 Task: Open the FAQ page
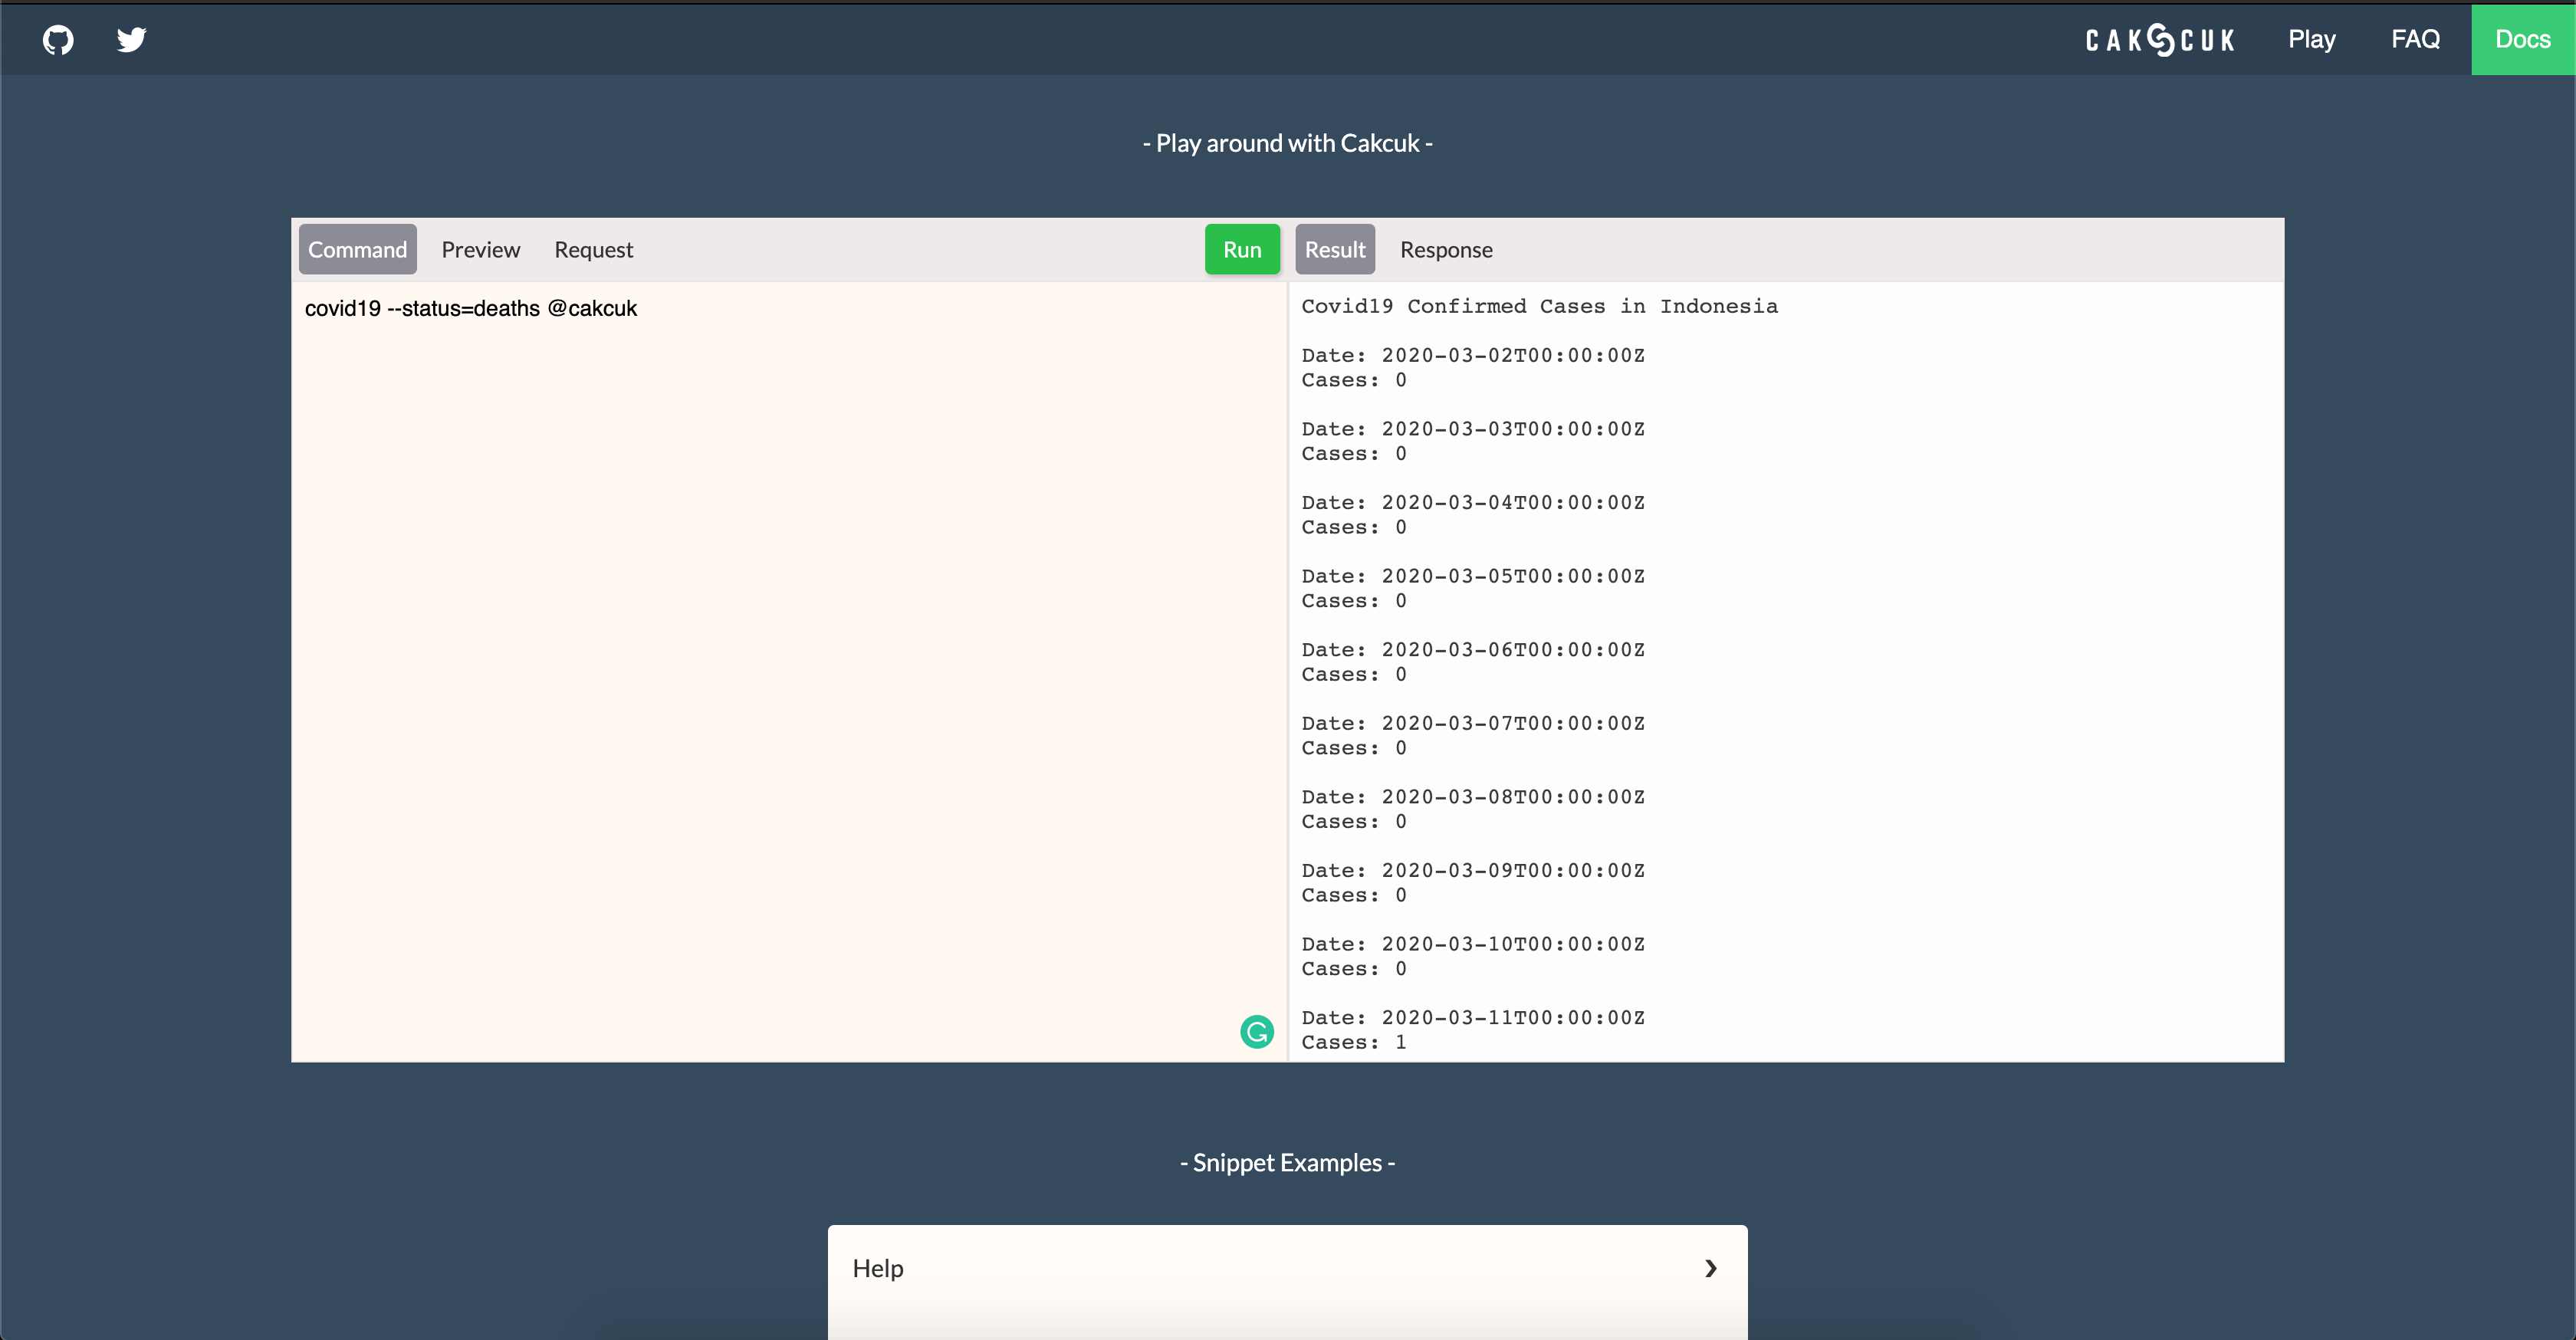tap(2415, 39)
